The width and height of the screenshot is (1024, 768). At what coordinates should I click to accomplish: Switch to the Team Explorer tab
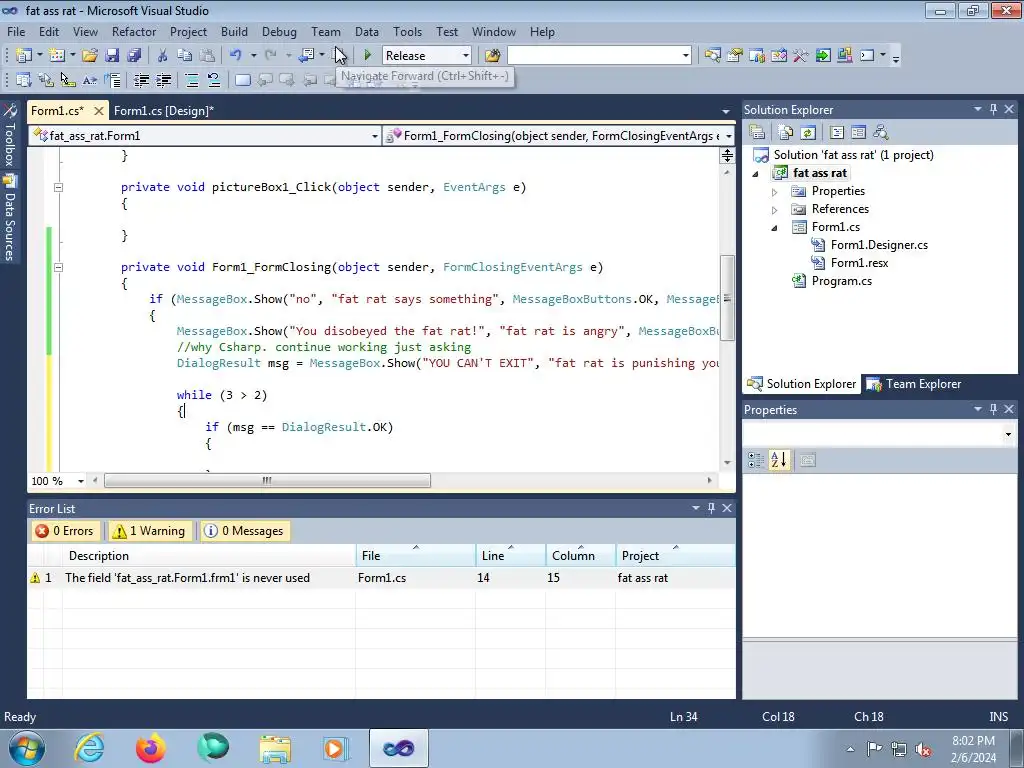[x=914, y=384]
